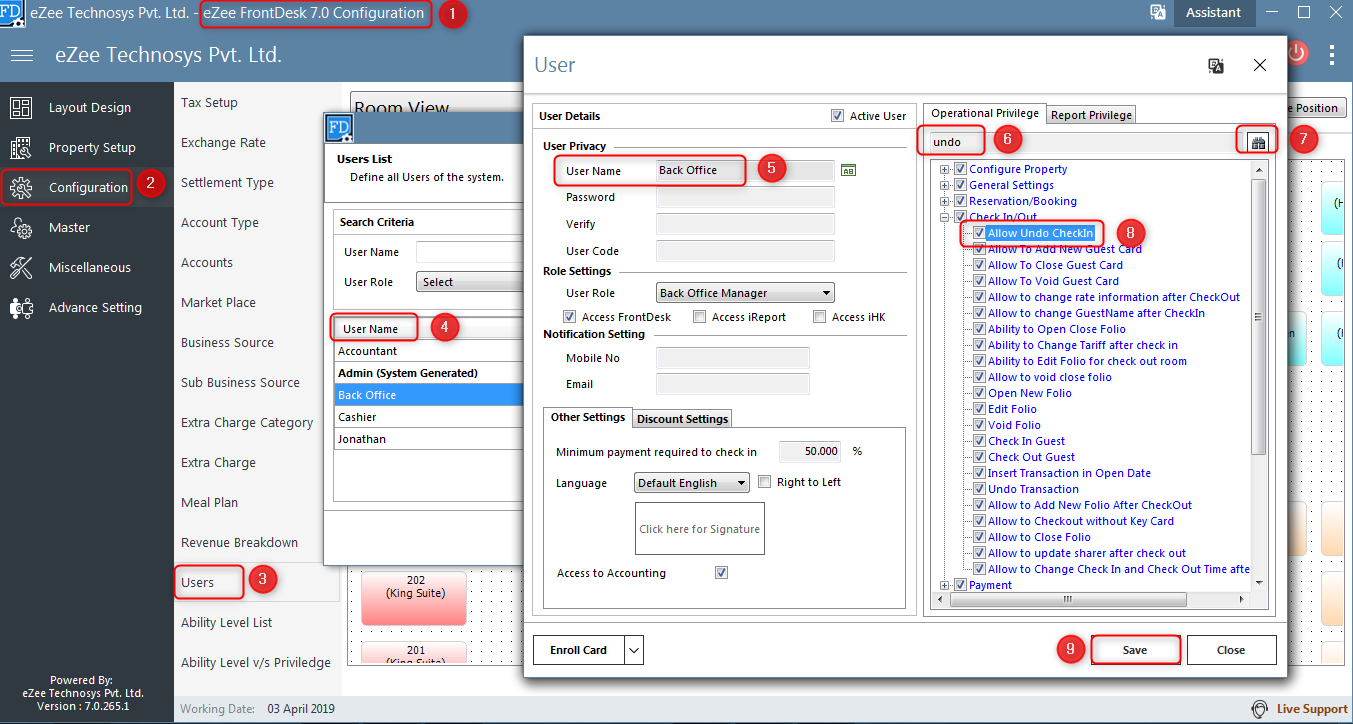
Task: Open the Language dropdown
Action: [691, 483]
